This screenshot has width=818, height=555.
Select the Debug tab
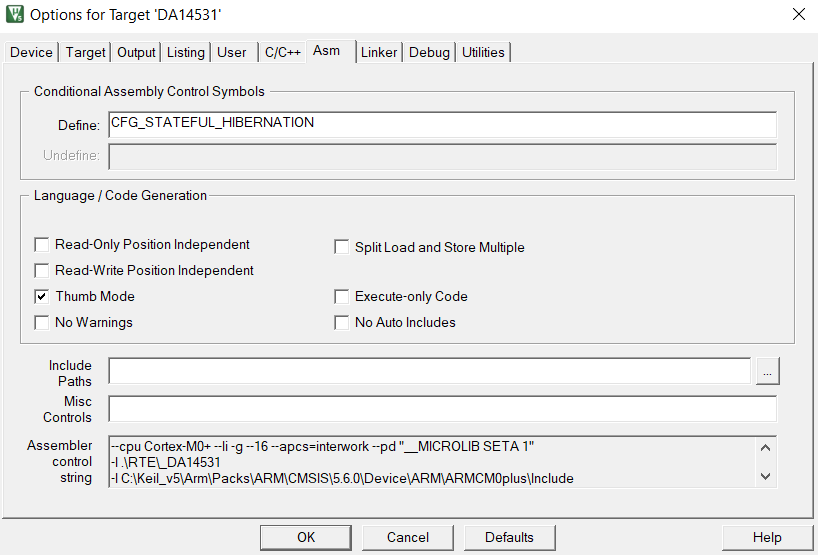pyautogui.click(x=429, y=52)
